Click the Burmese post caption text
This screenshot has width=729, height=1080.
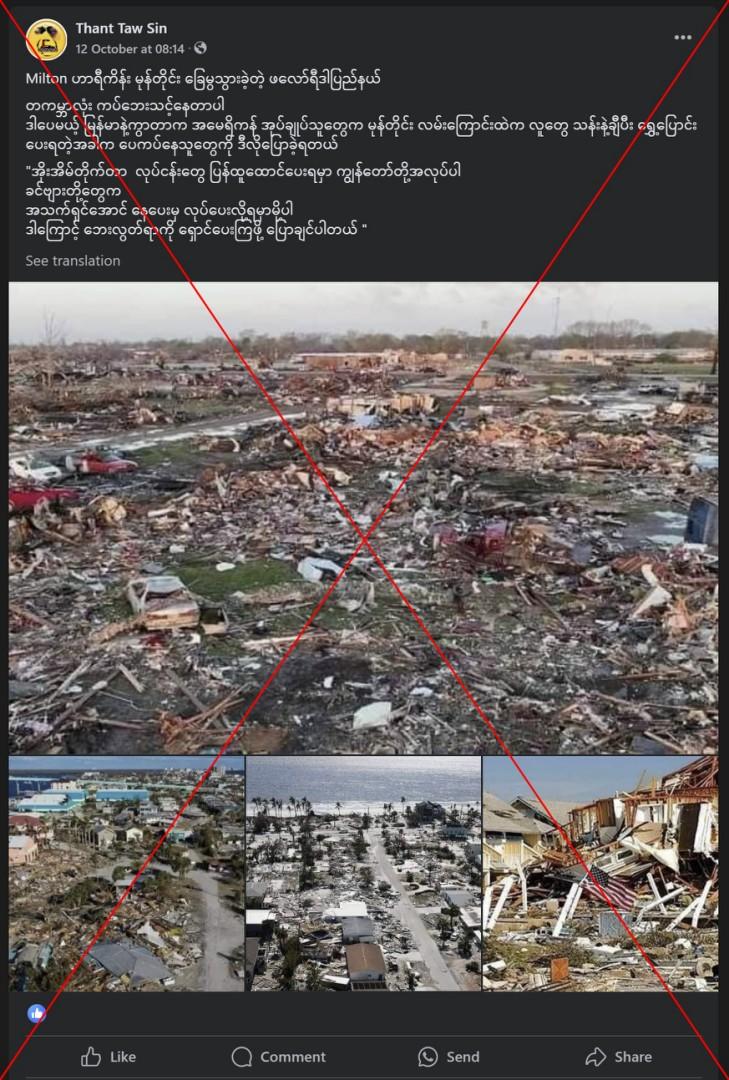(x=362, y=154)
